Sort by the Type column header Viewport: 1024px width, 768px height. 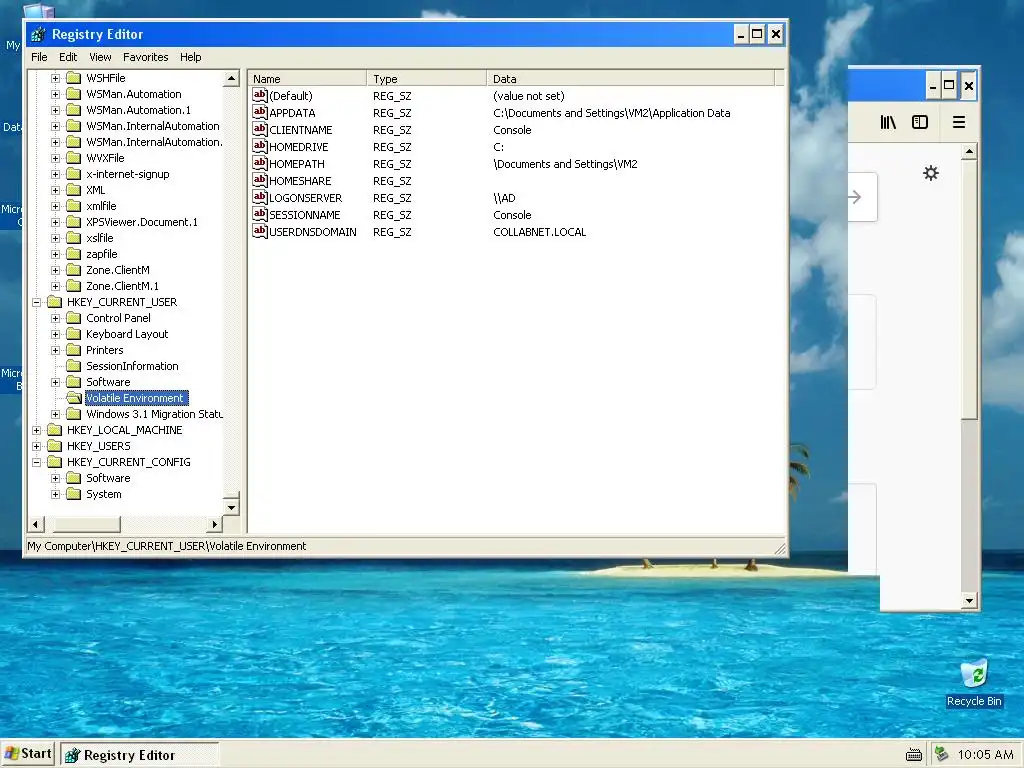pos(426,78)
